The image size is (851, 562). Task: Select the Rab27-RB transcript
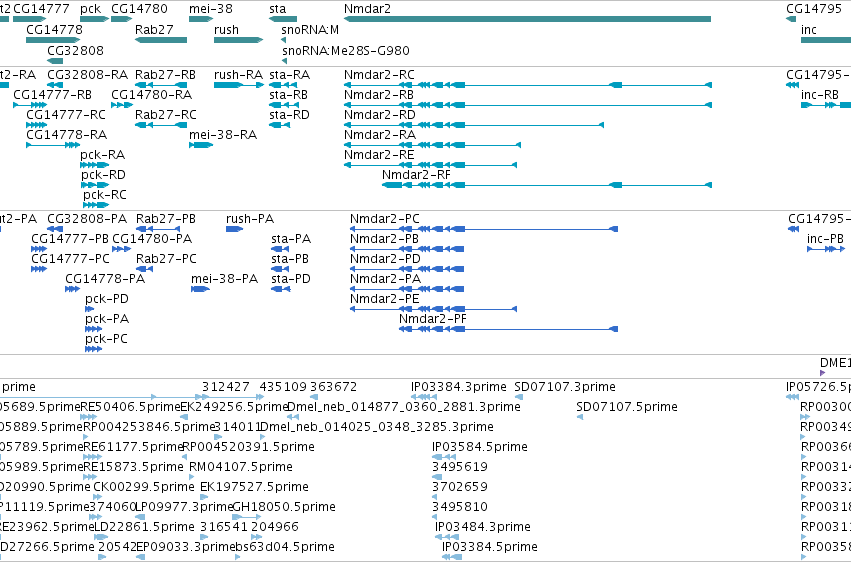click(x=166, y=74)
